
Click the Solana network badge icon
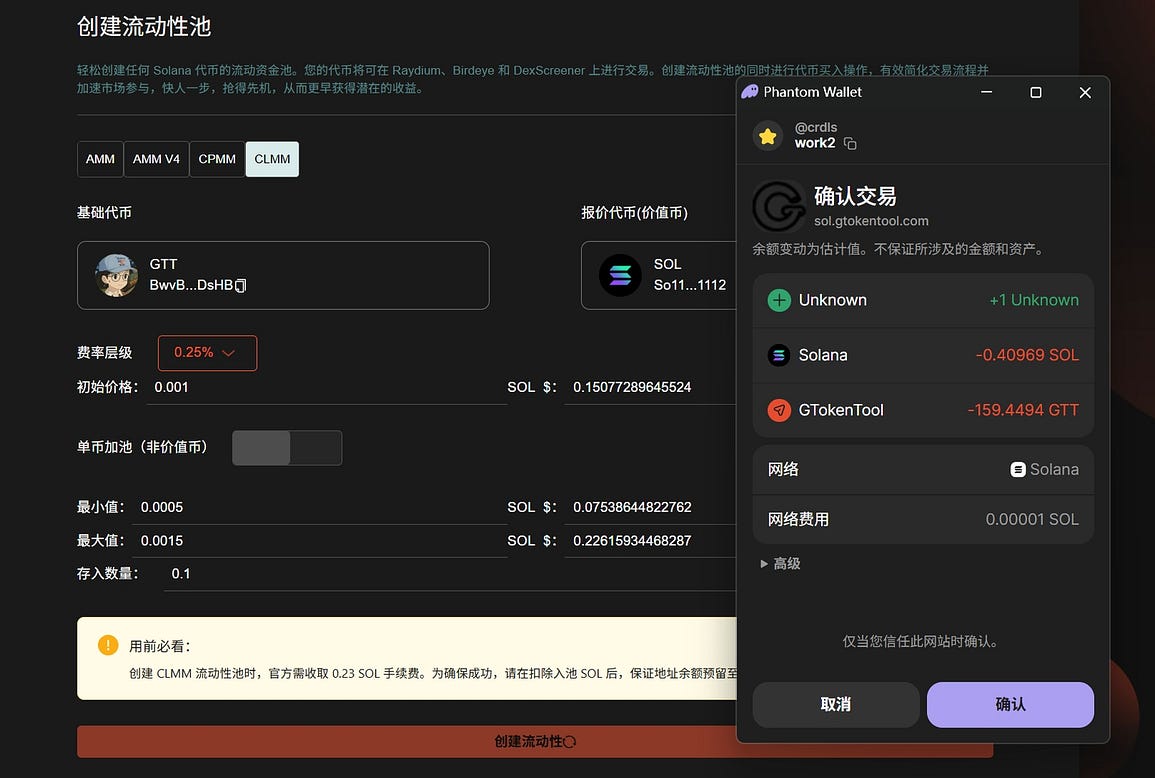(x=1018, y=469)
